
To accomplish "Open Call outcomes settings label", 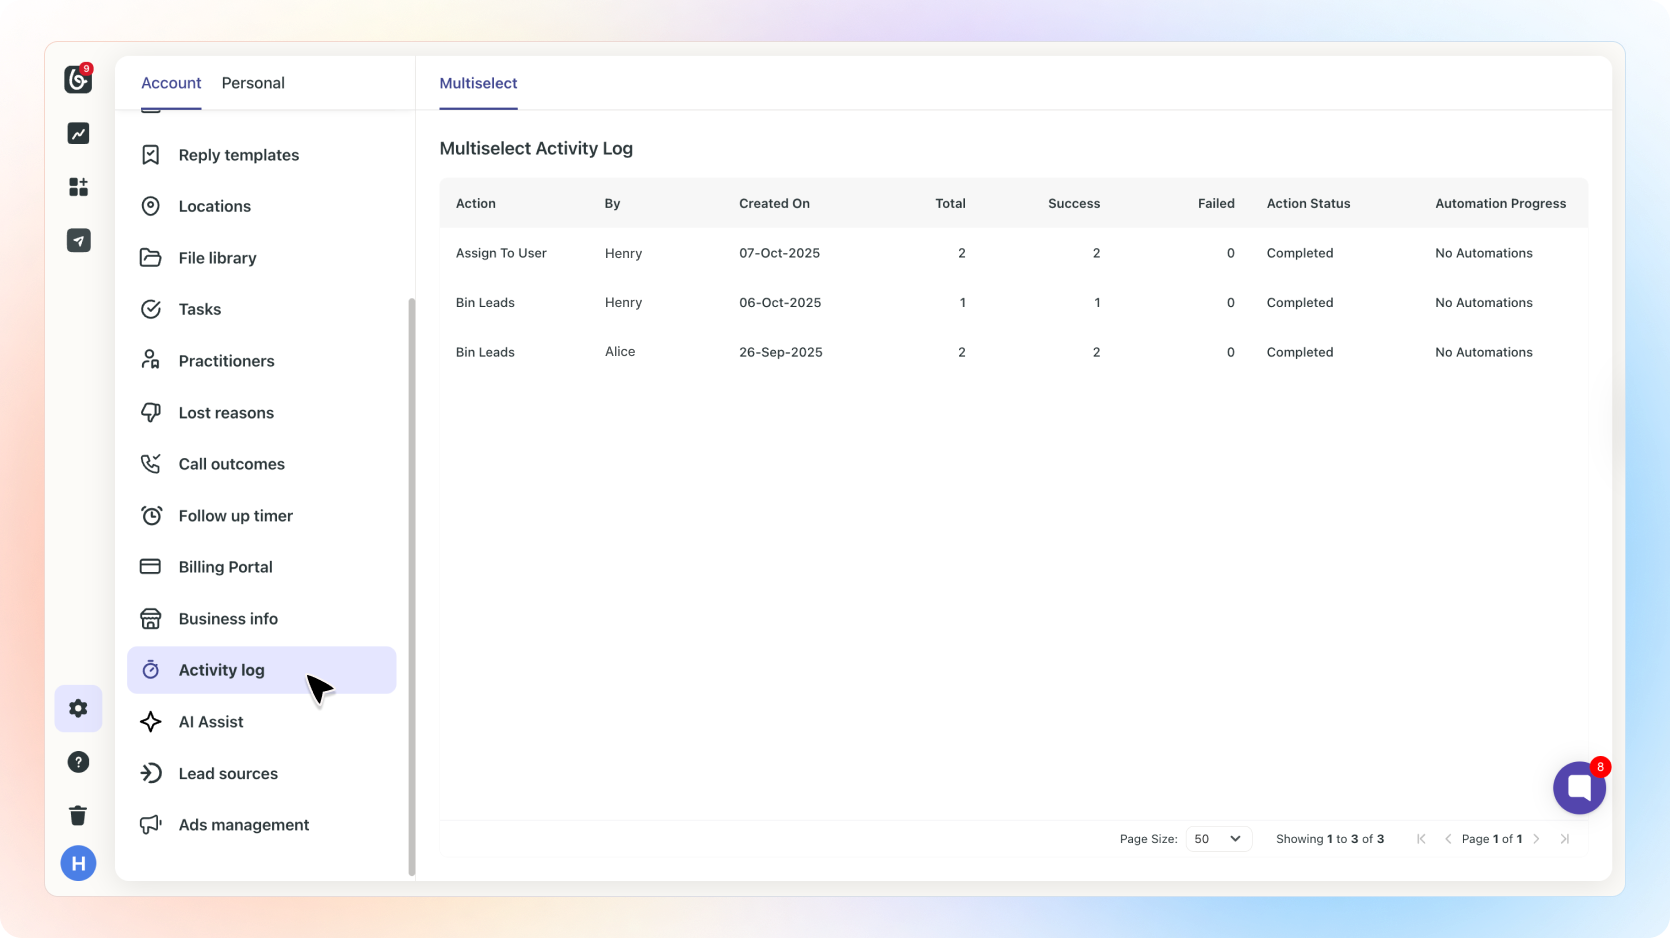I will pos(232,464).
